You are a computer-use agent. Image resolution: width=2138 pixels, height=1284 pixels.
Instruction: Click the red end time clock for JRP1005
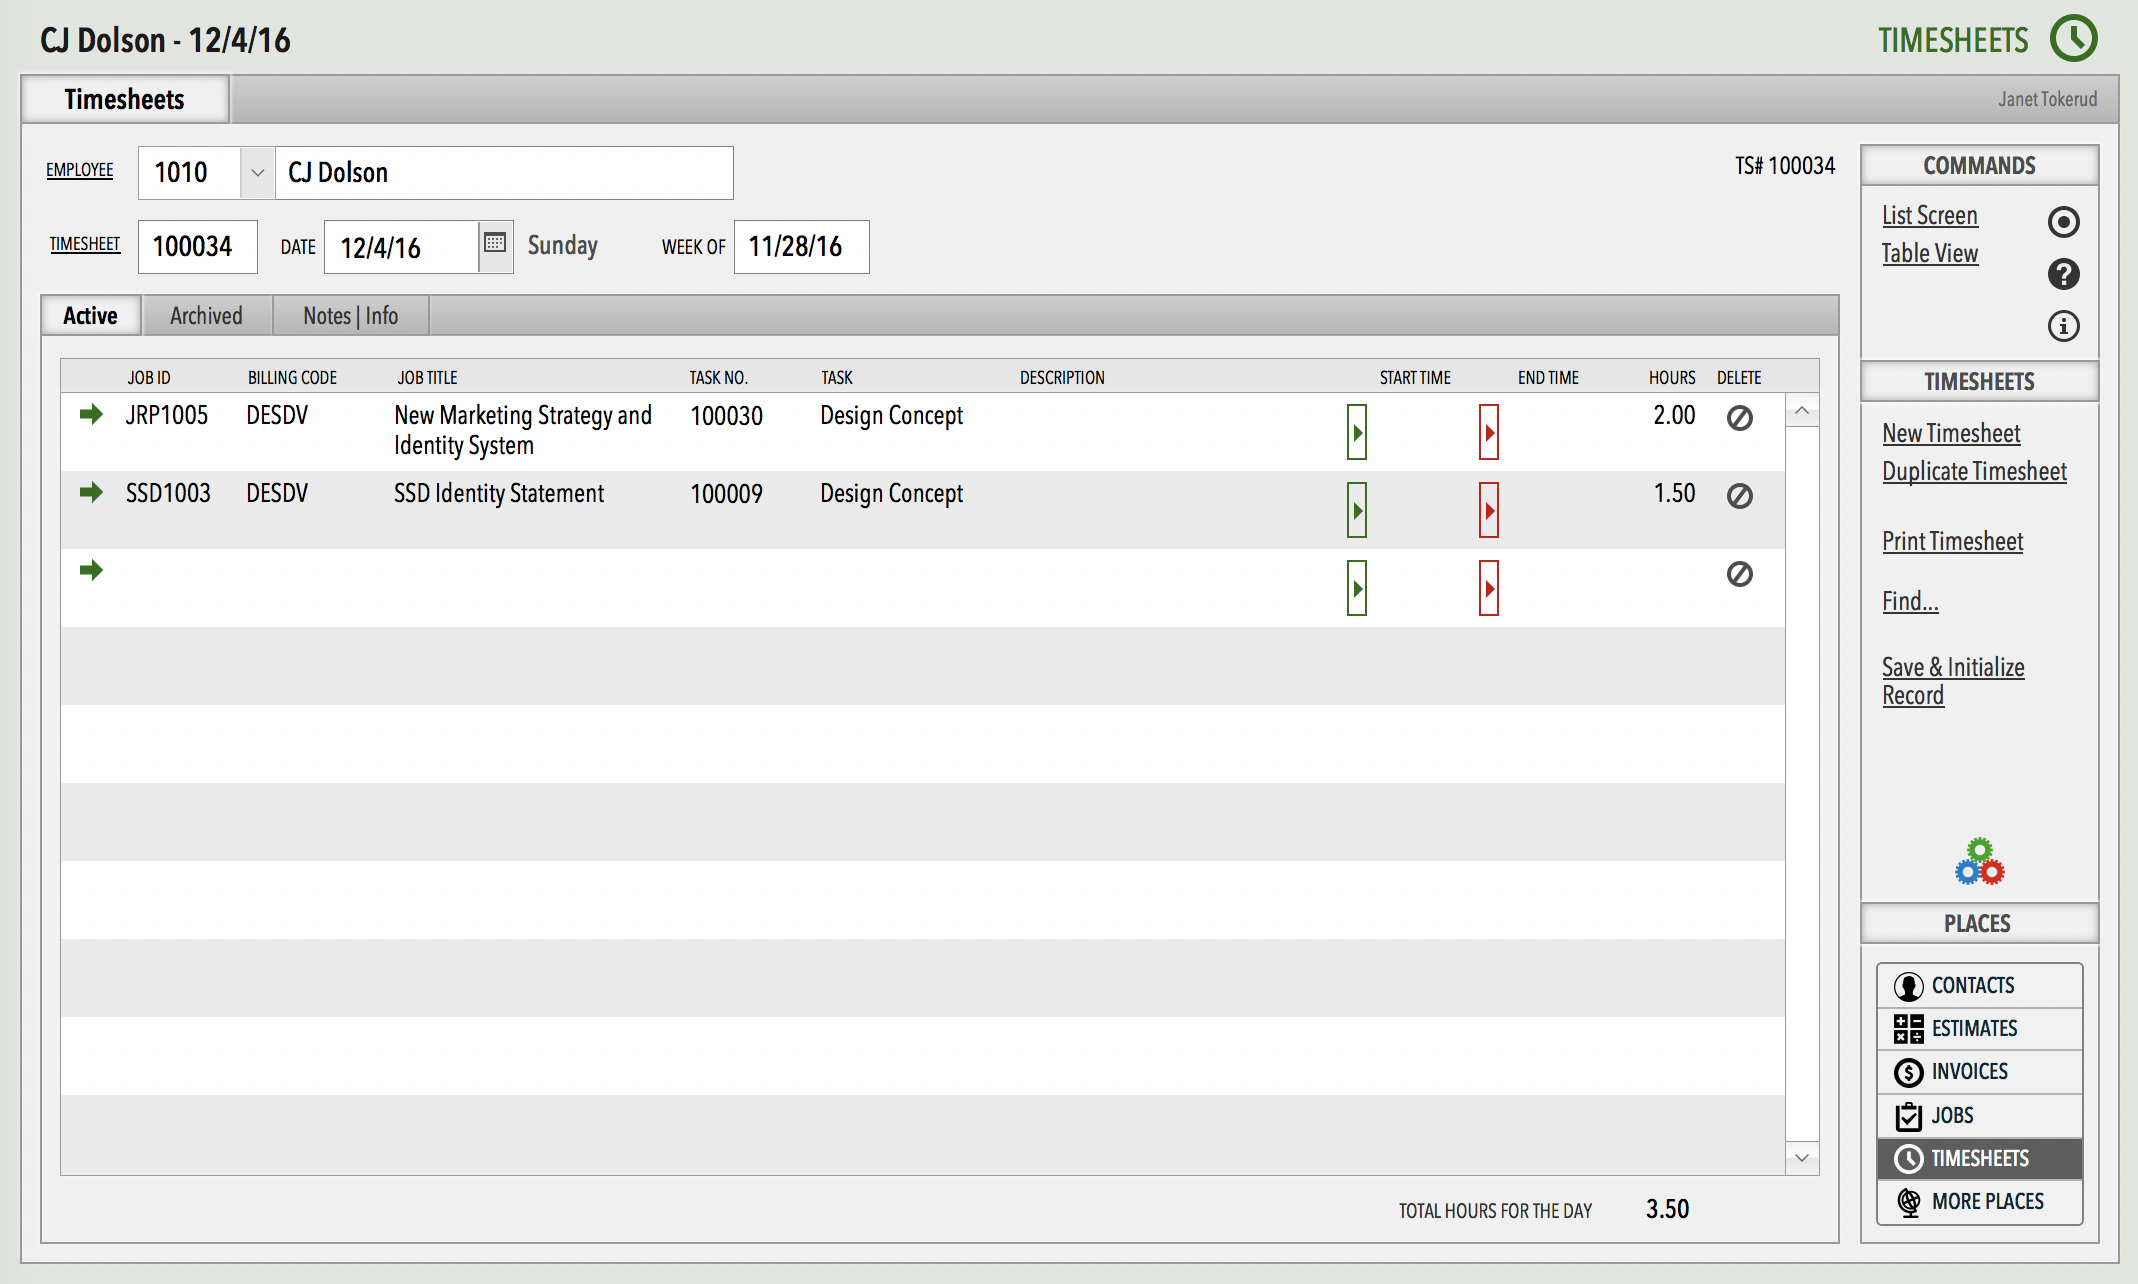(1490, 432)
